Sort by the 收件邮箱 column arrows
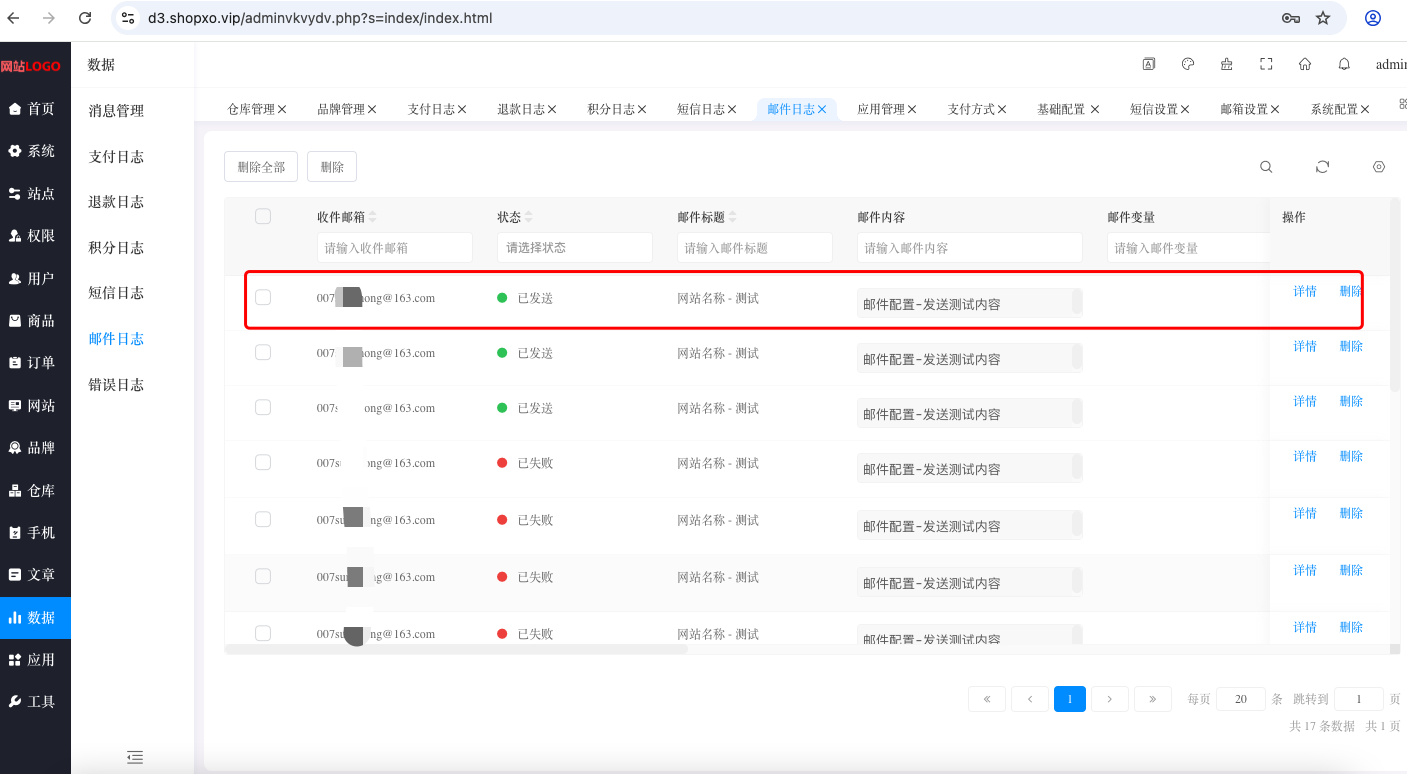 pos(373,217)
